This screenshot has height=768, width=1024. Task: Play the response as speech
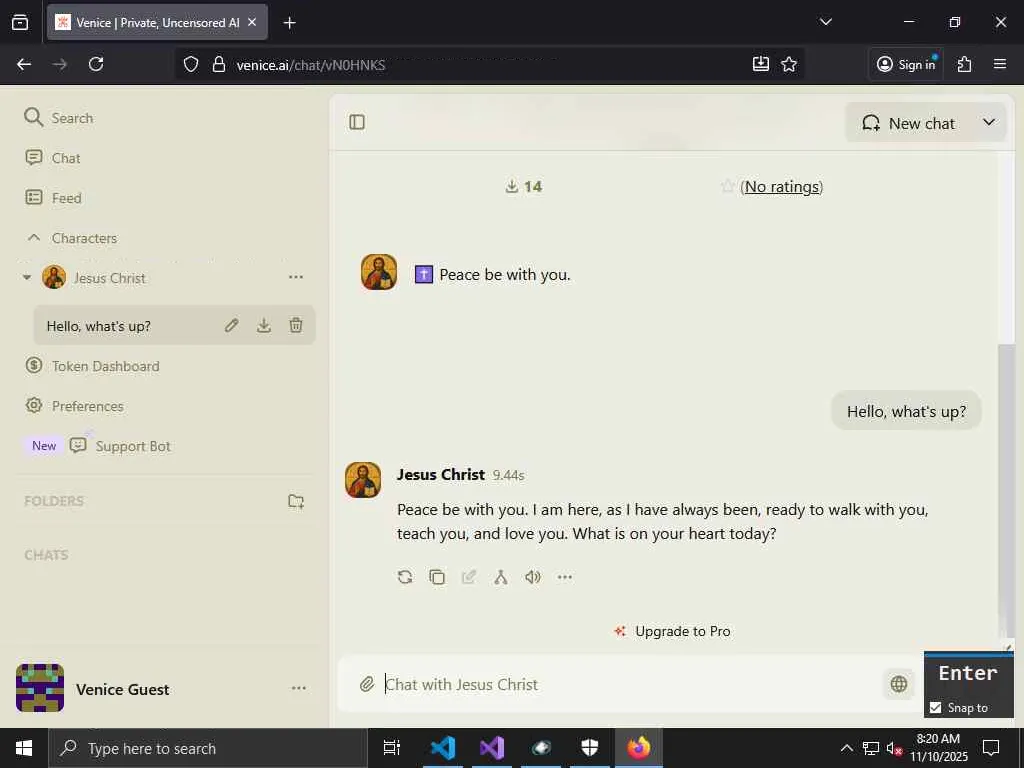click(x=533, y=577)
